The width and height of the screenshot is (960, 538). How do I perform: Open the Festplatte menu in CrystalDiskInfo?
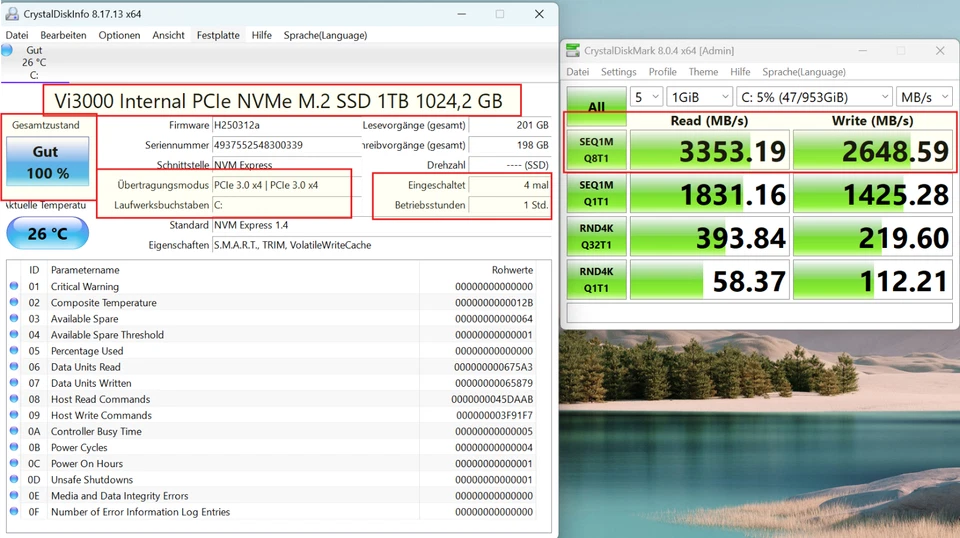(x=218, y=35)
